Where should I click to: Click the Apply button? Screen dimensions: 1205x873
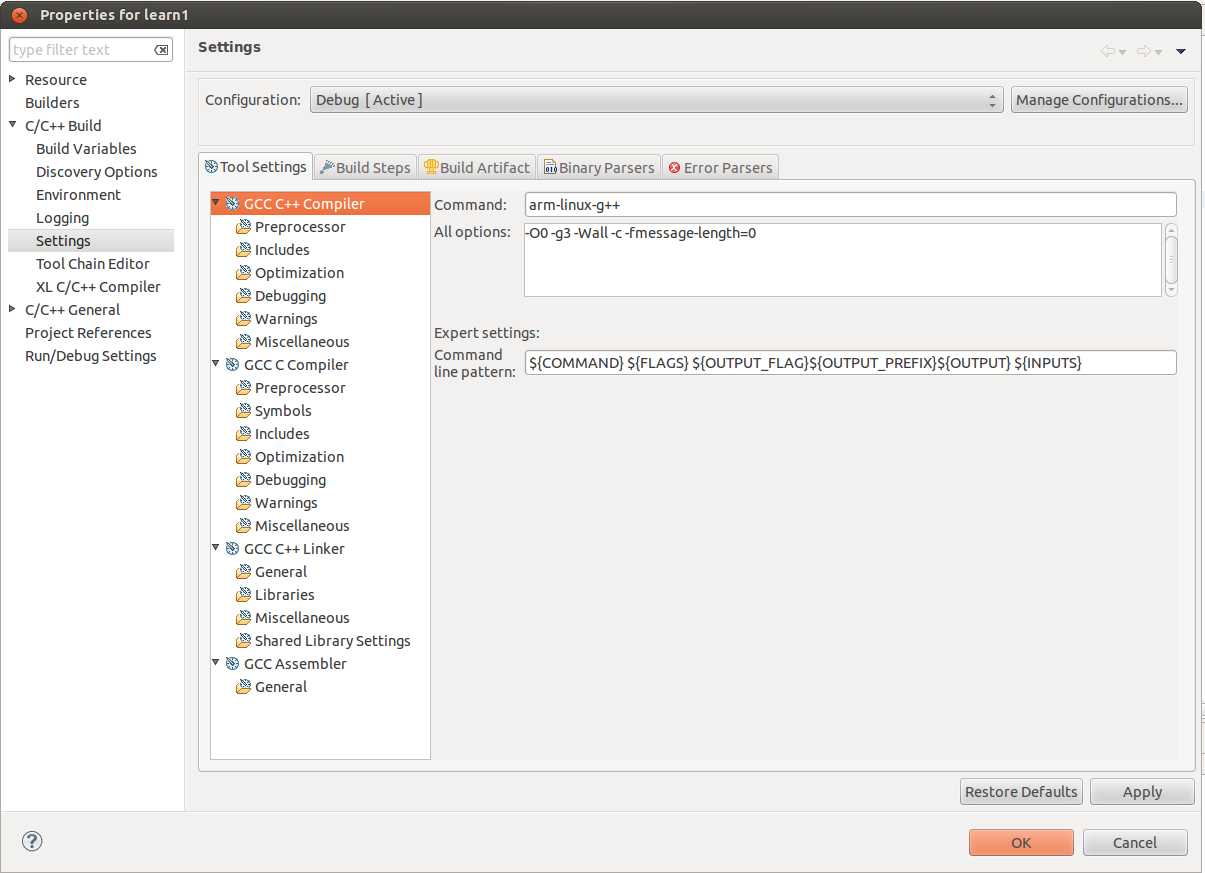tap(1142, 792)
